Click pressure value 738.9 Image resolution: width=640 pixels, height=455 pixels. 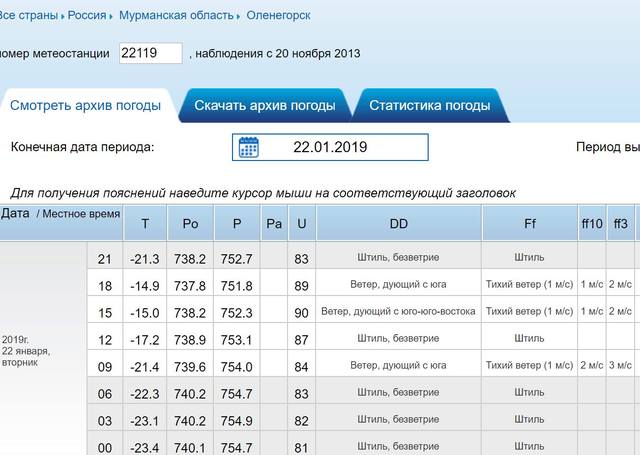[190, 340]
